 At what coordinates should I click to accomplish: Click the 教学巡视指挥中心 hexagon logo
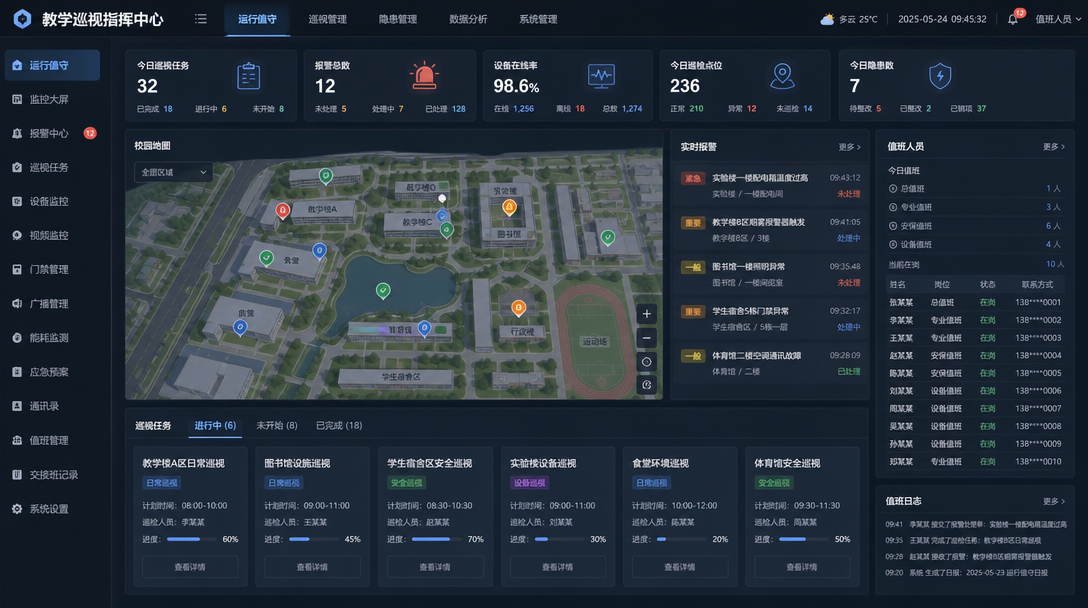(22, 19)
